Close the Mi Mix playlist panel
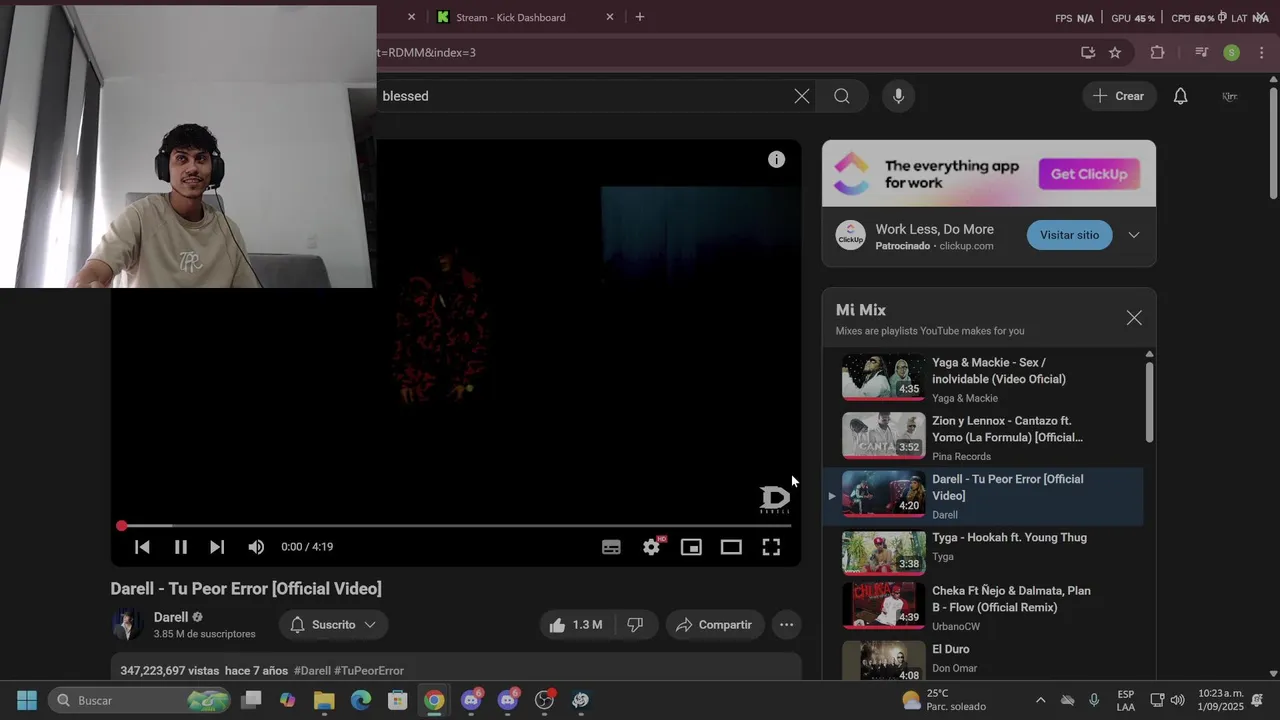The image size is (1280, 720). 1134,317
